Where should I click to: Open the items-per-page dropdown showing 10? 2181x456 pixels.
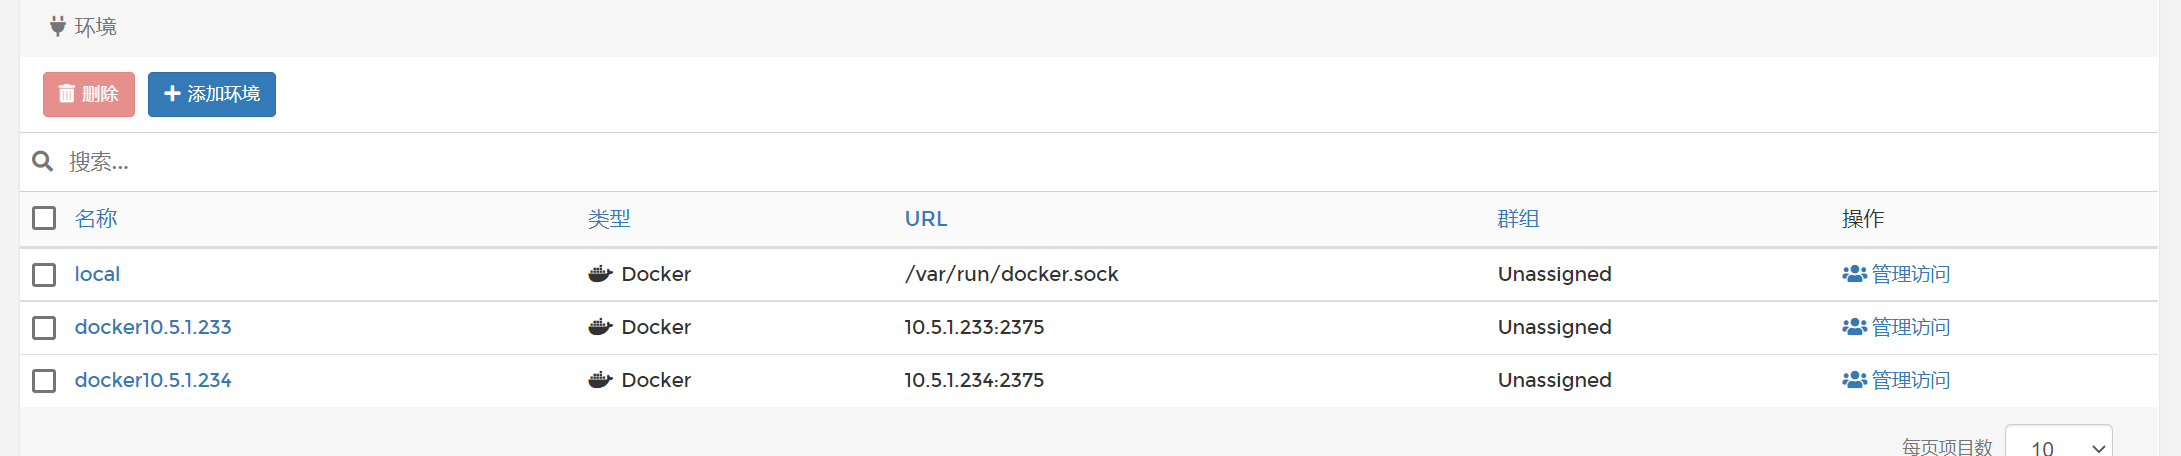coord(2058,446)
